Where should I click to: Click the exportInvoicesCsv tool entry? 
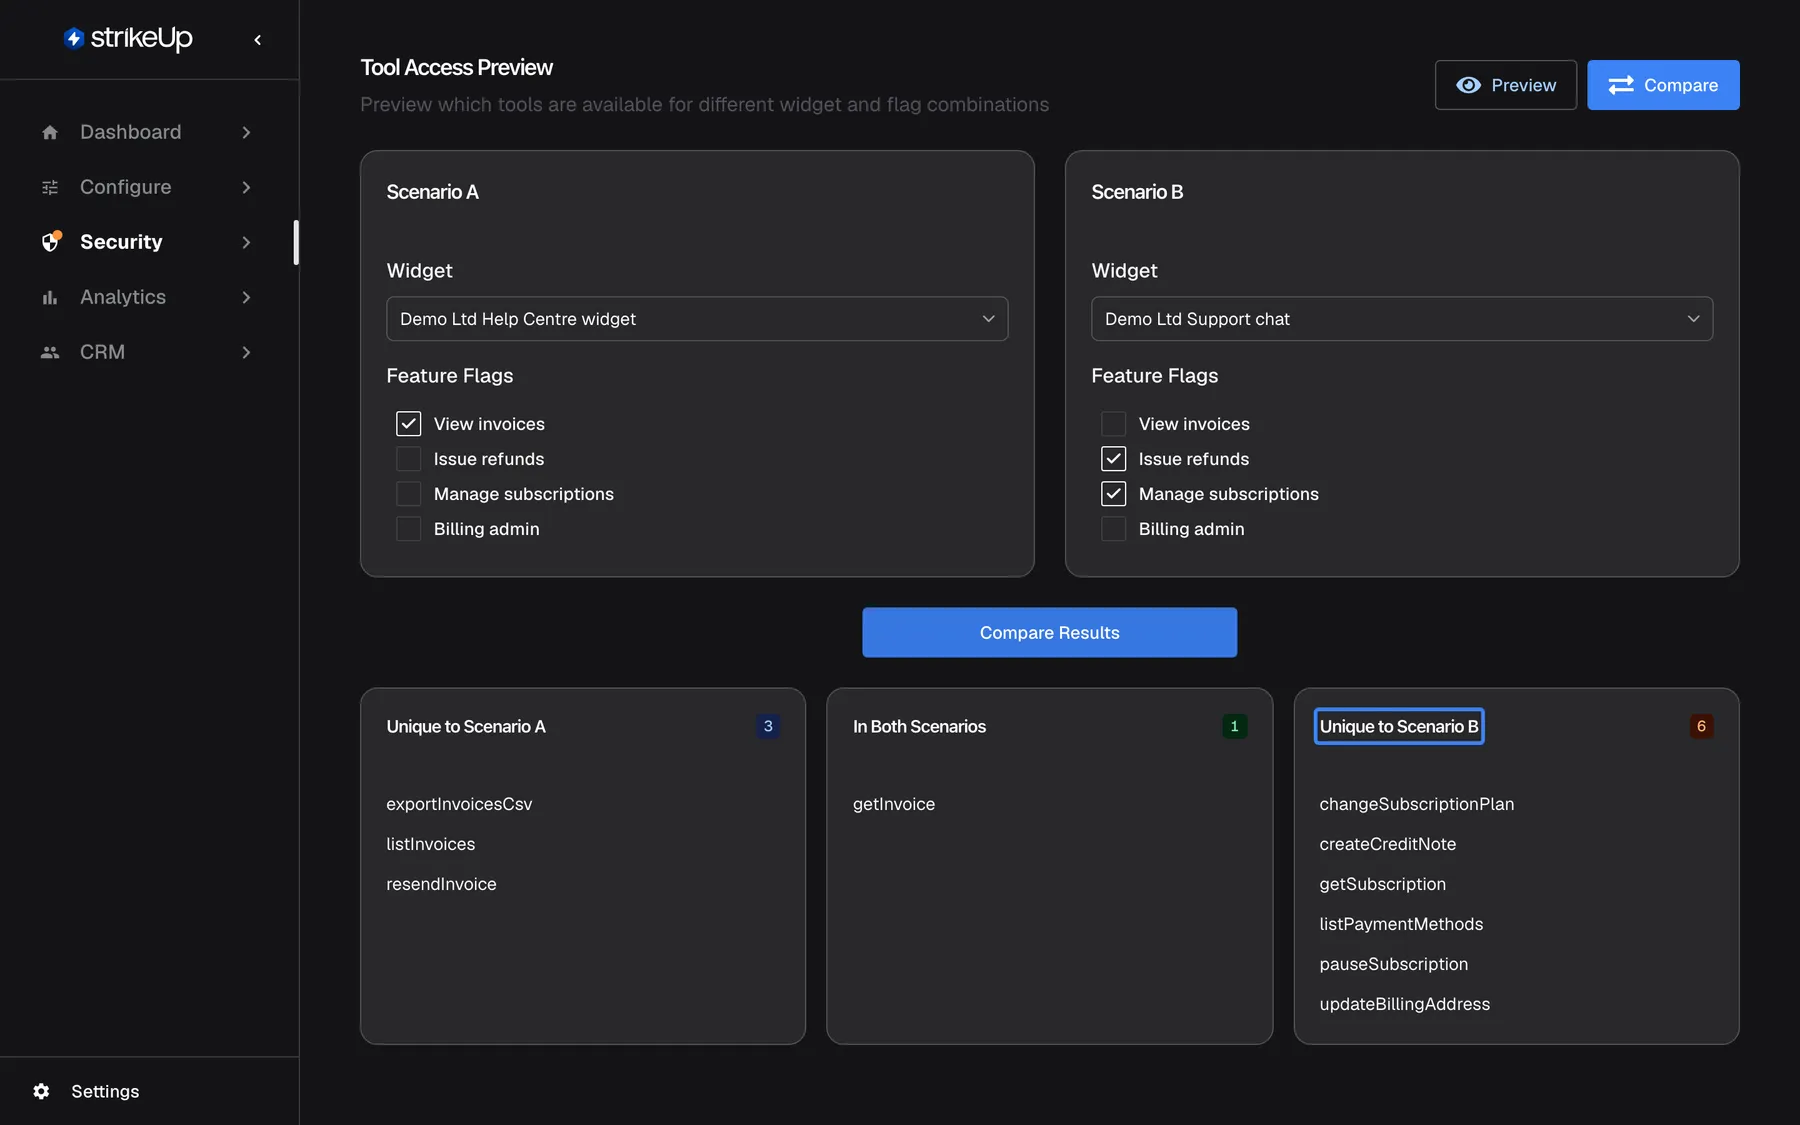coord(459,804)
